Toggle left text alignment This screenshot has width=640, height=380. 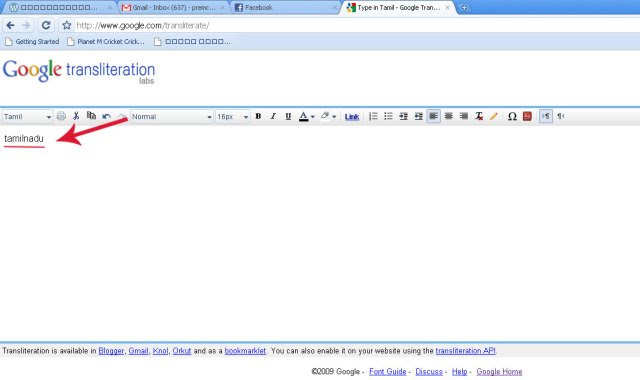433,116
